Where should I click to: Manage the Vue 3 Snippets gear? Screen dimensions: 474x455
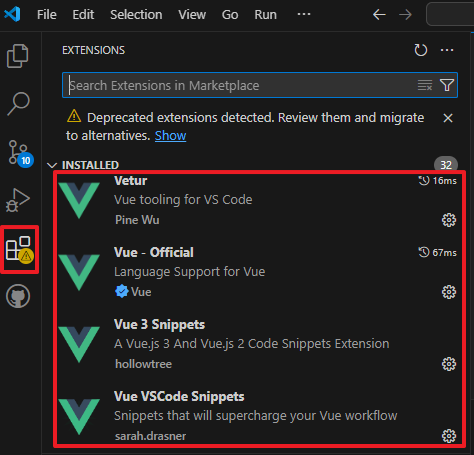click(x=449, y=364)
